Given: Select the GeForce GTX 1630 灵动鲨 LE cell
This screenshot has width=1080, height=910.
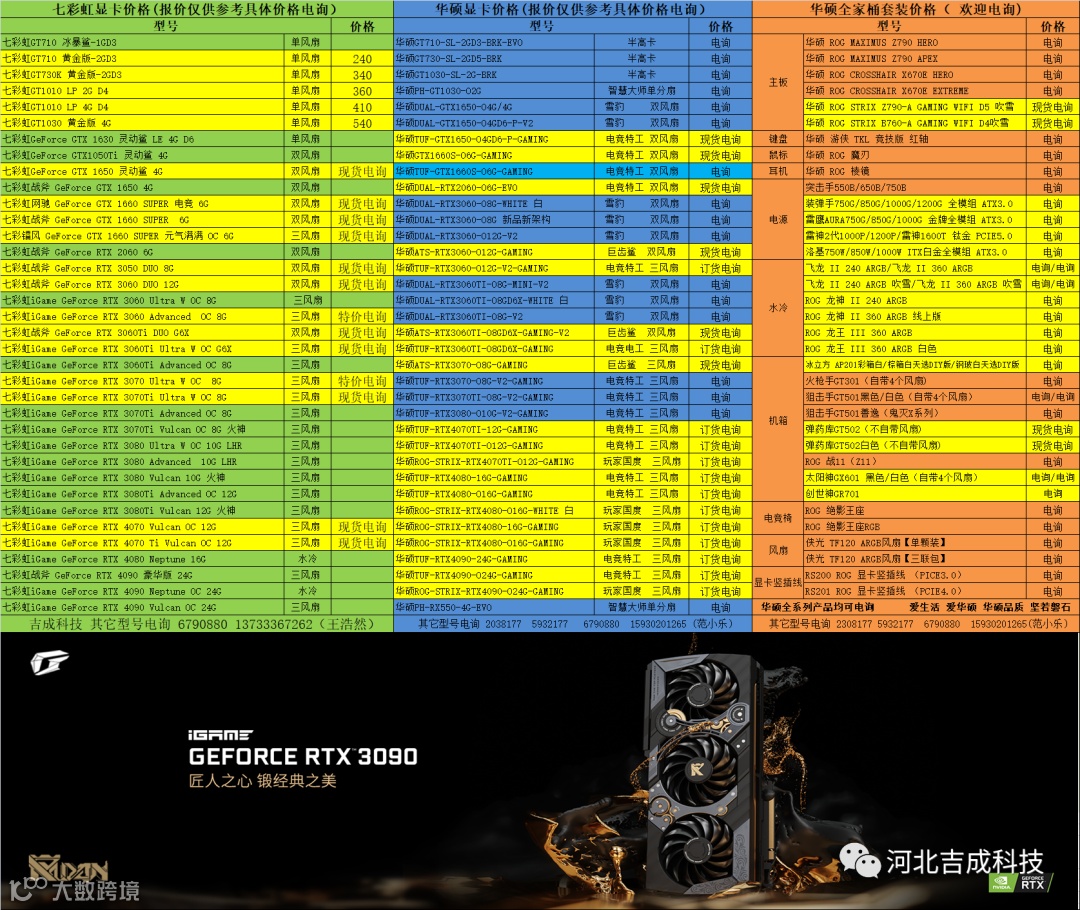Looking at the screenshot, I should [x=143, y=139].
